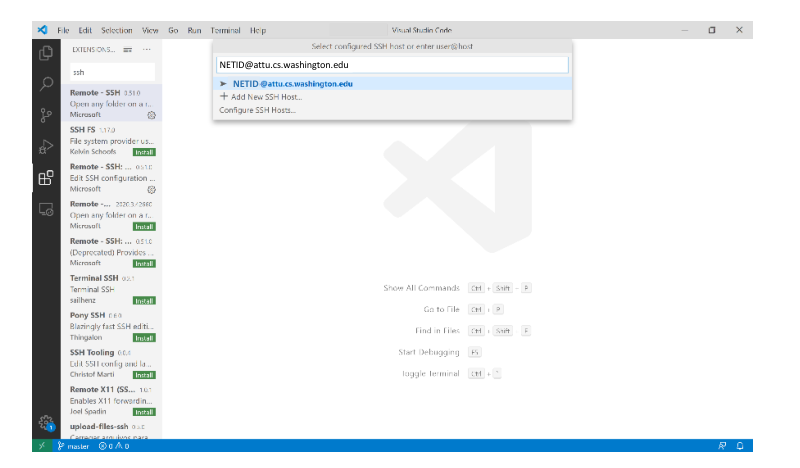Open the Edit menu

pos(85,31)
